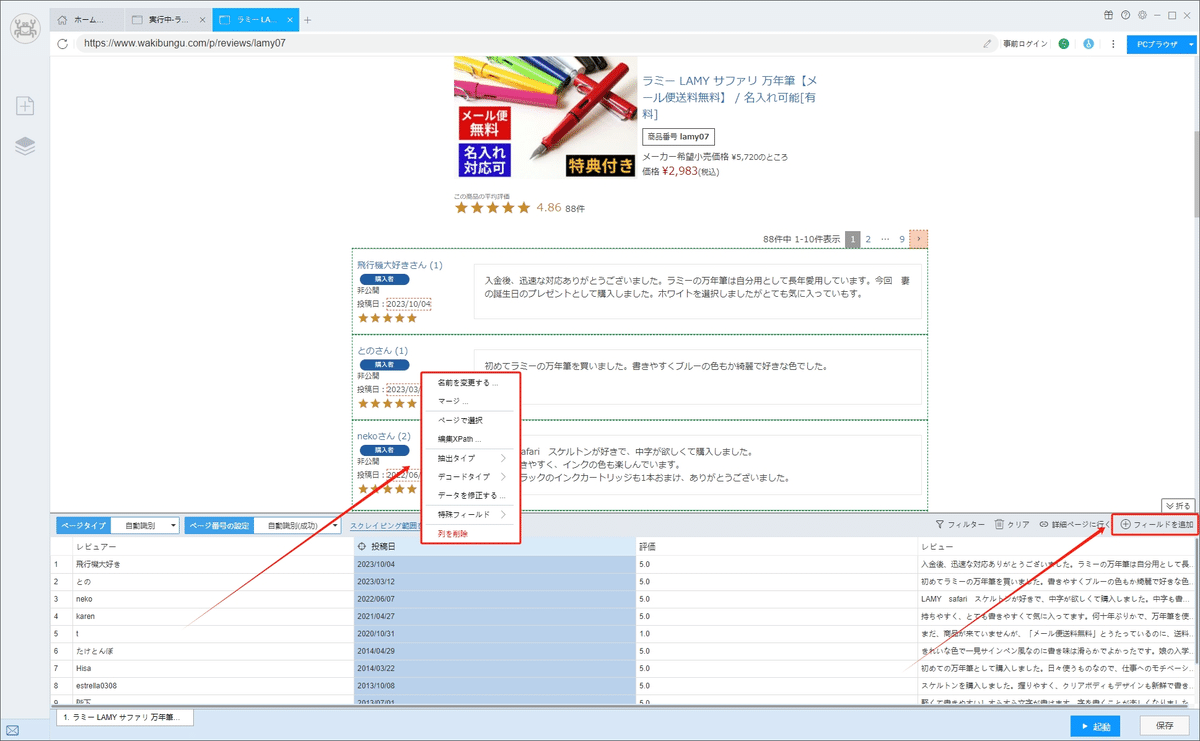Screen dimensions: 1200x741
Task: Click 詳細ページに行く link button
Action: click(1074, 524)
